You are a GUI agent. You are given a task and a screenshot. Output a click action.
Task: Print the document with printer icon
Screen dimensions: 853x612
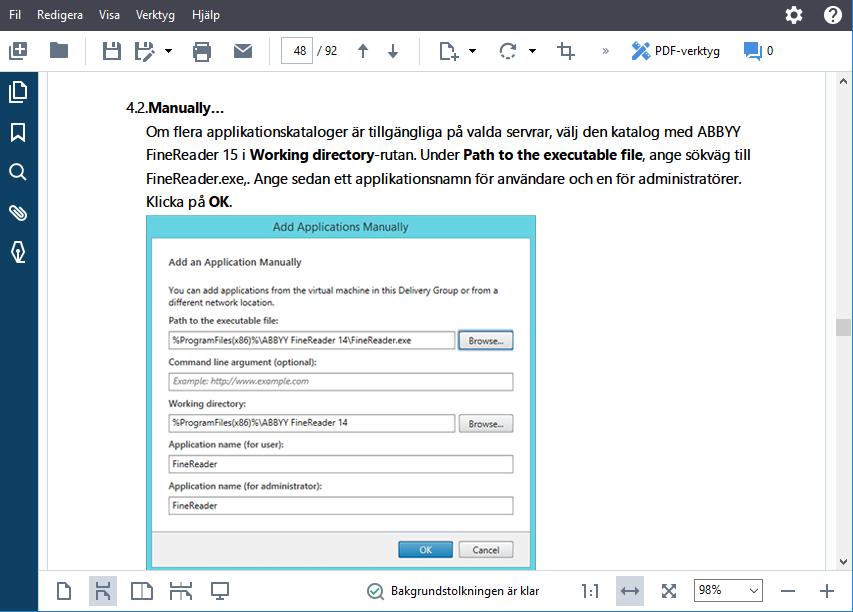click(202, 52)
